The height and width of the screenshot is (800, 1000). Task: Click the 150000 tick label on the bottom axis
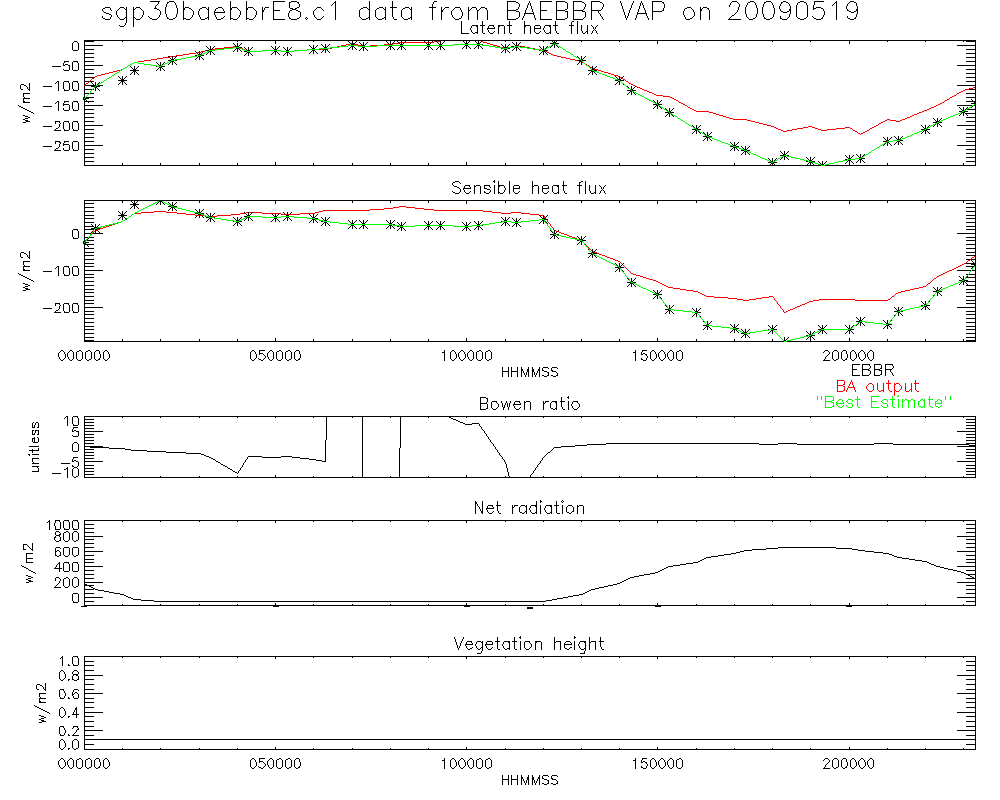pos(657,765)
